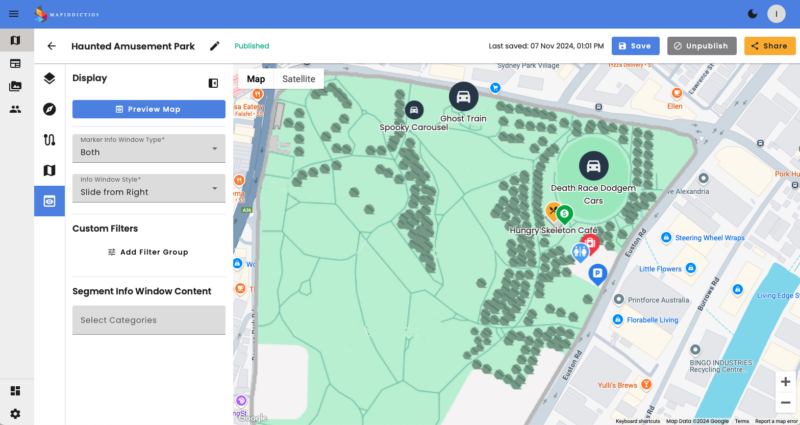The image size is (800, 425).
Task: Click the back arrow beside map title
Action: point(51,46)
